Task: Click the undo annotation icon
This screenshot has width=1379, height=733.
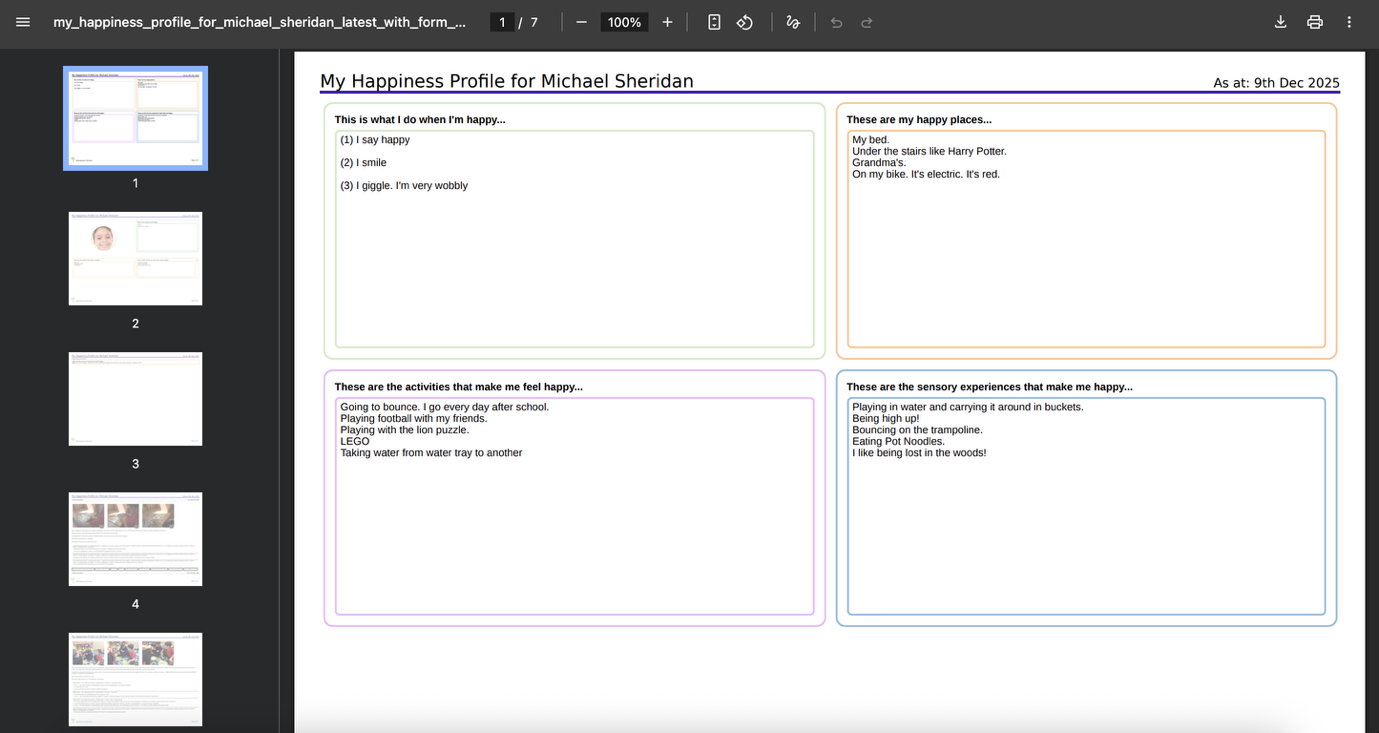Action: [836, 21]
